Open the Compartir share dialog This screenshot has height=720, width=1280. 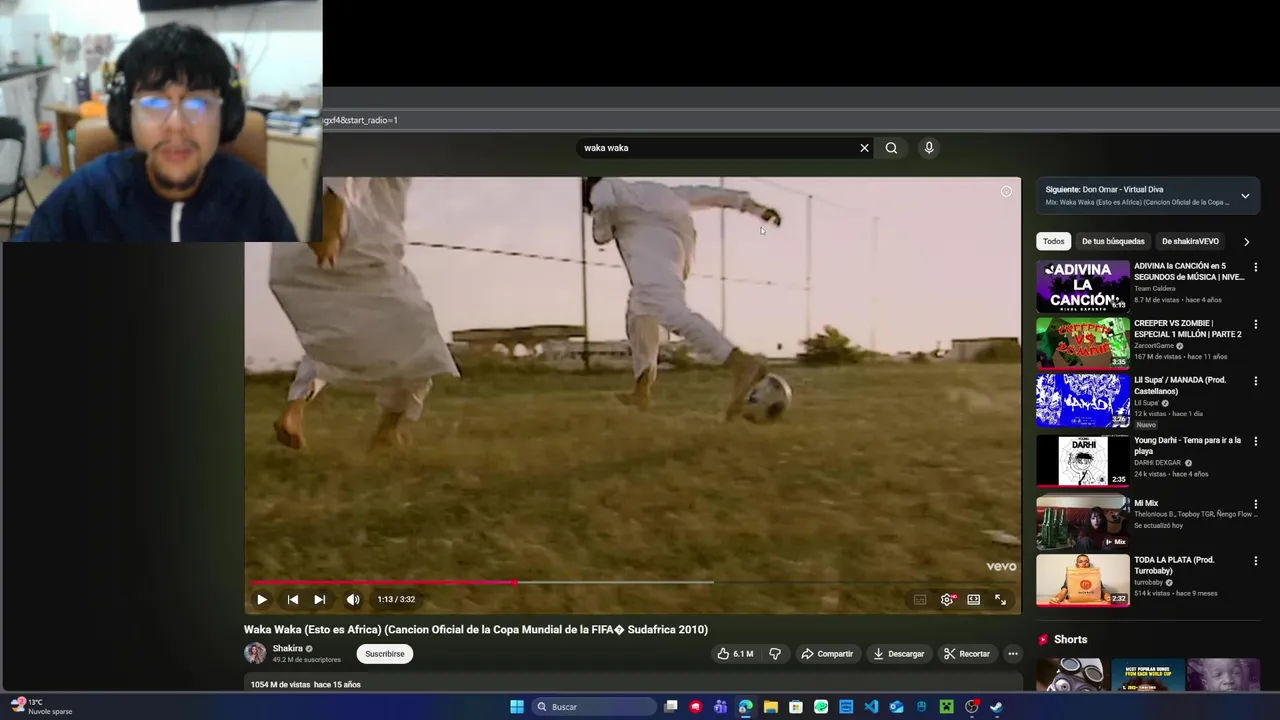click(827, 654)
